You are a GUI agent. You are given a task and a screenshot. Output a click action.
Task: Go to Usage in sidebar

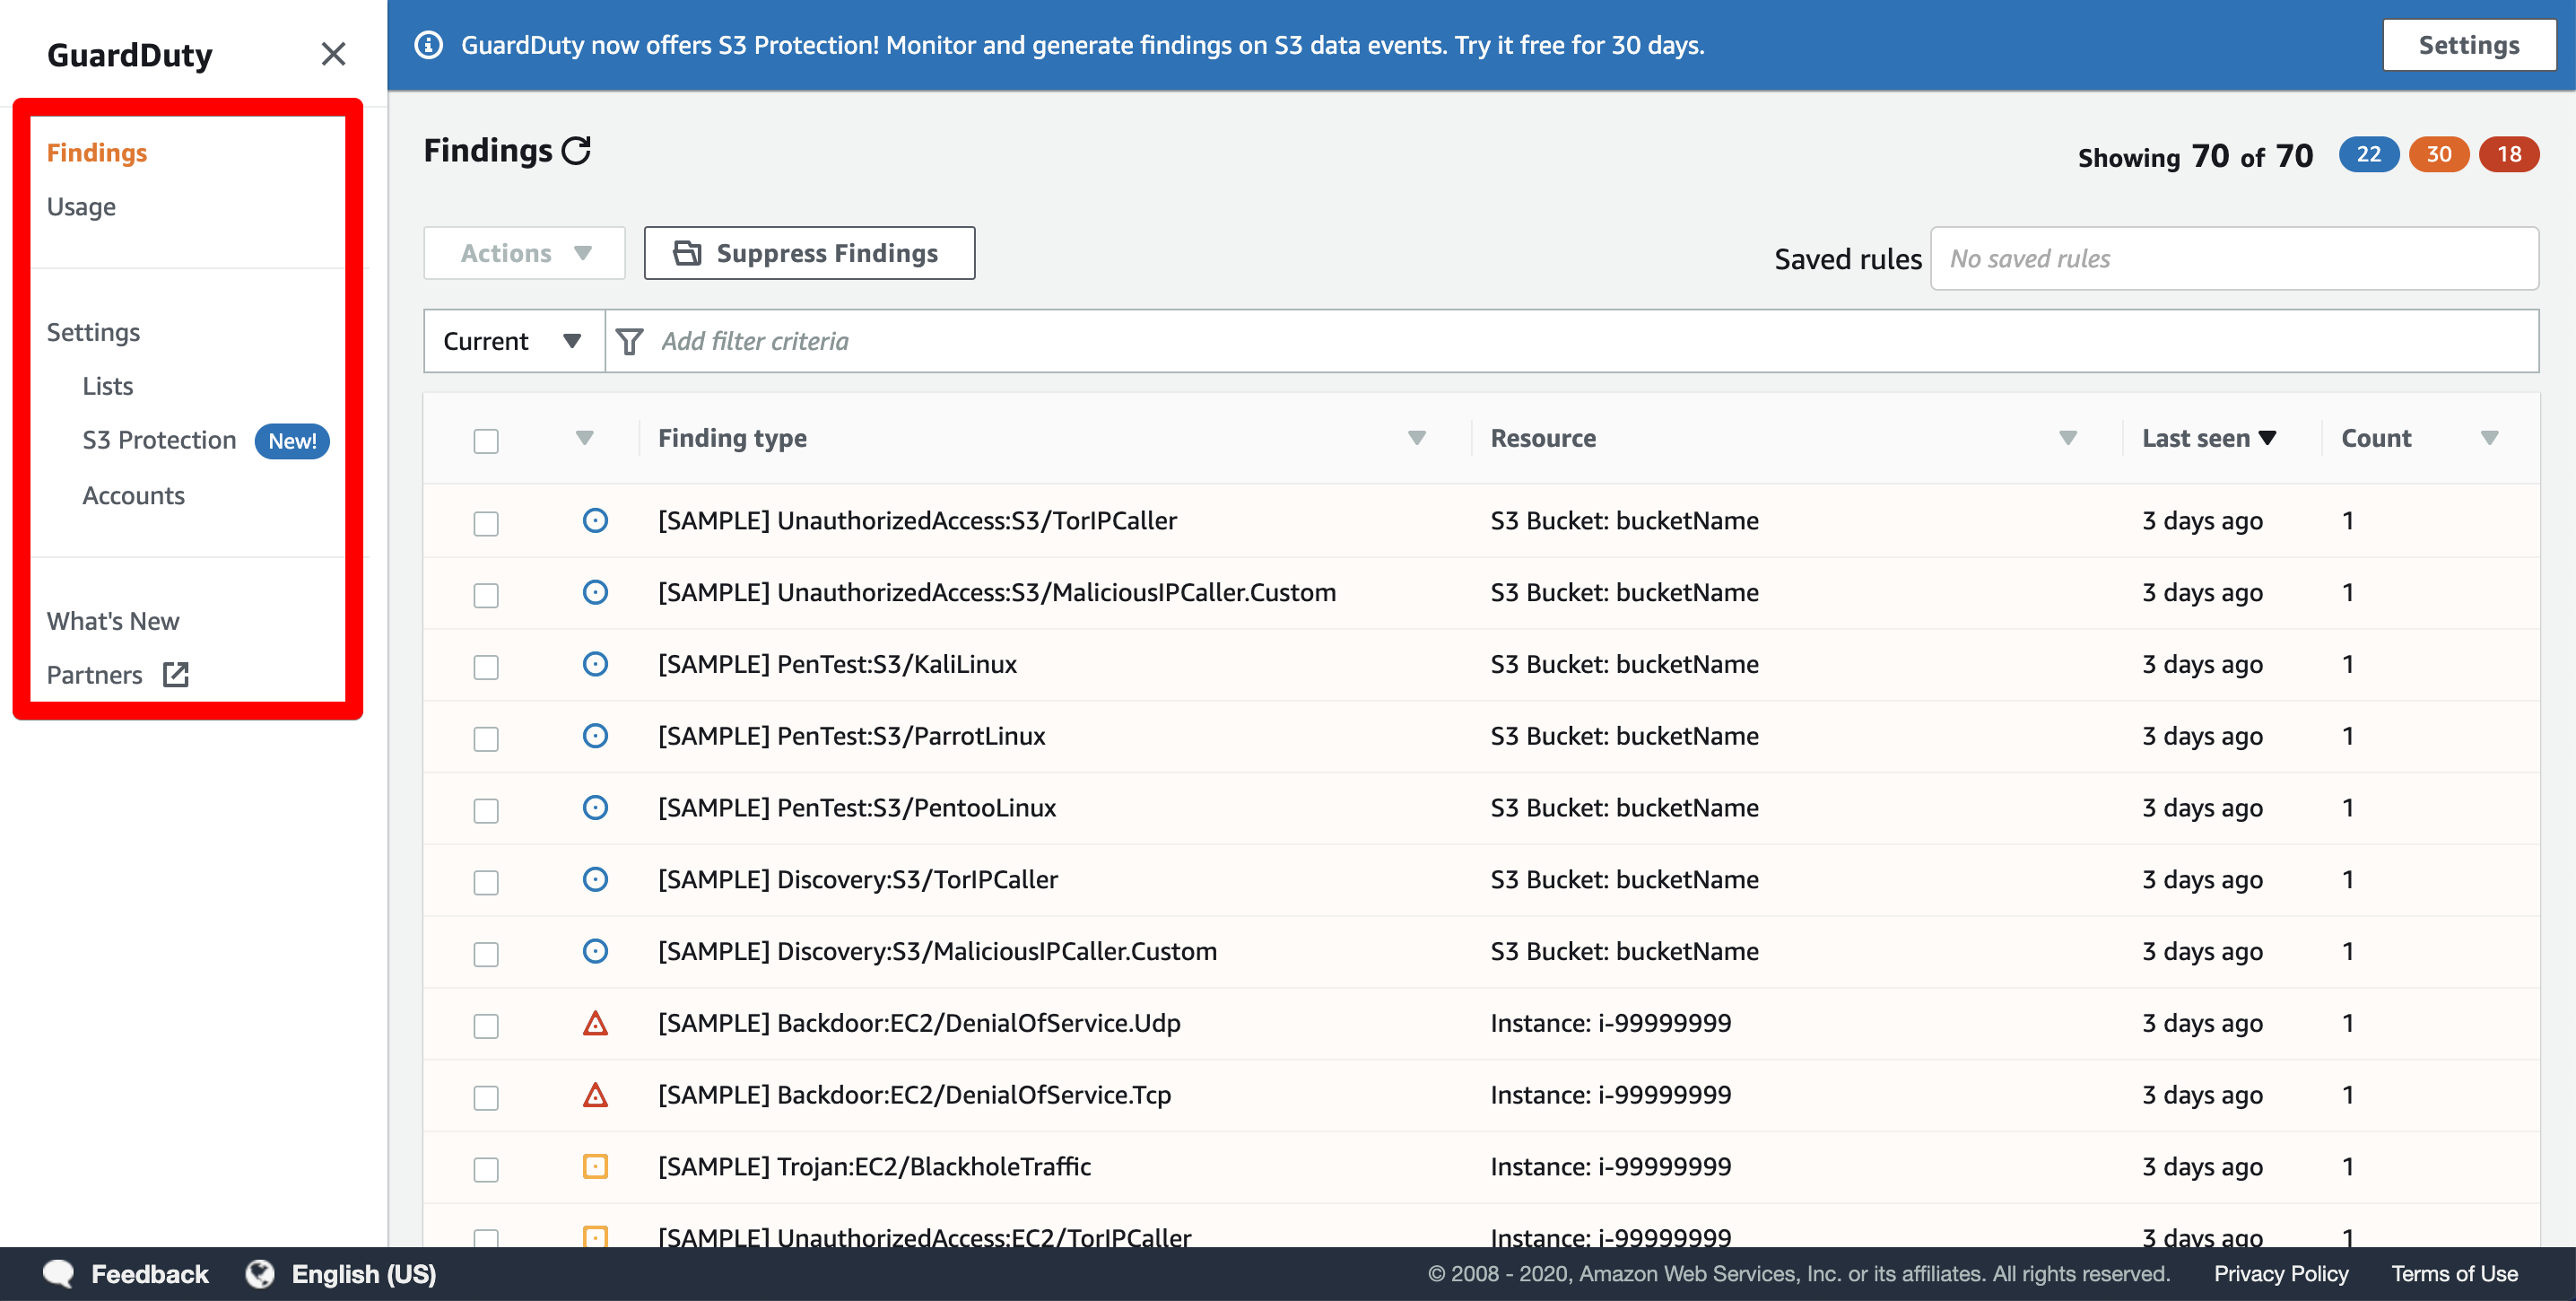tap(81, 206)
